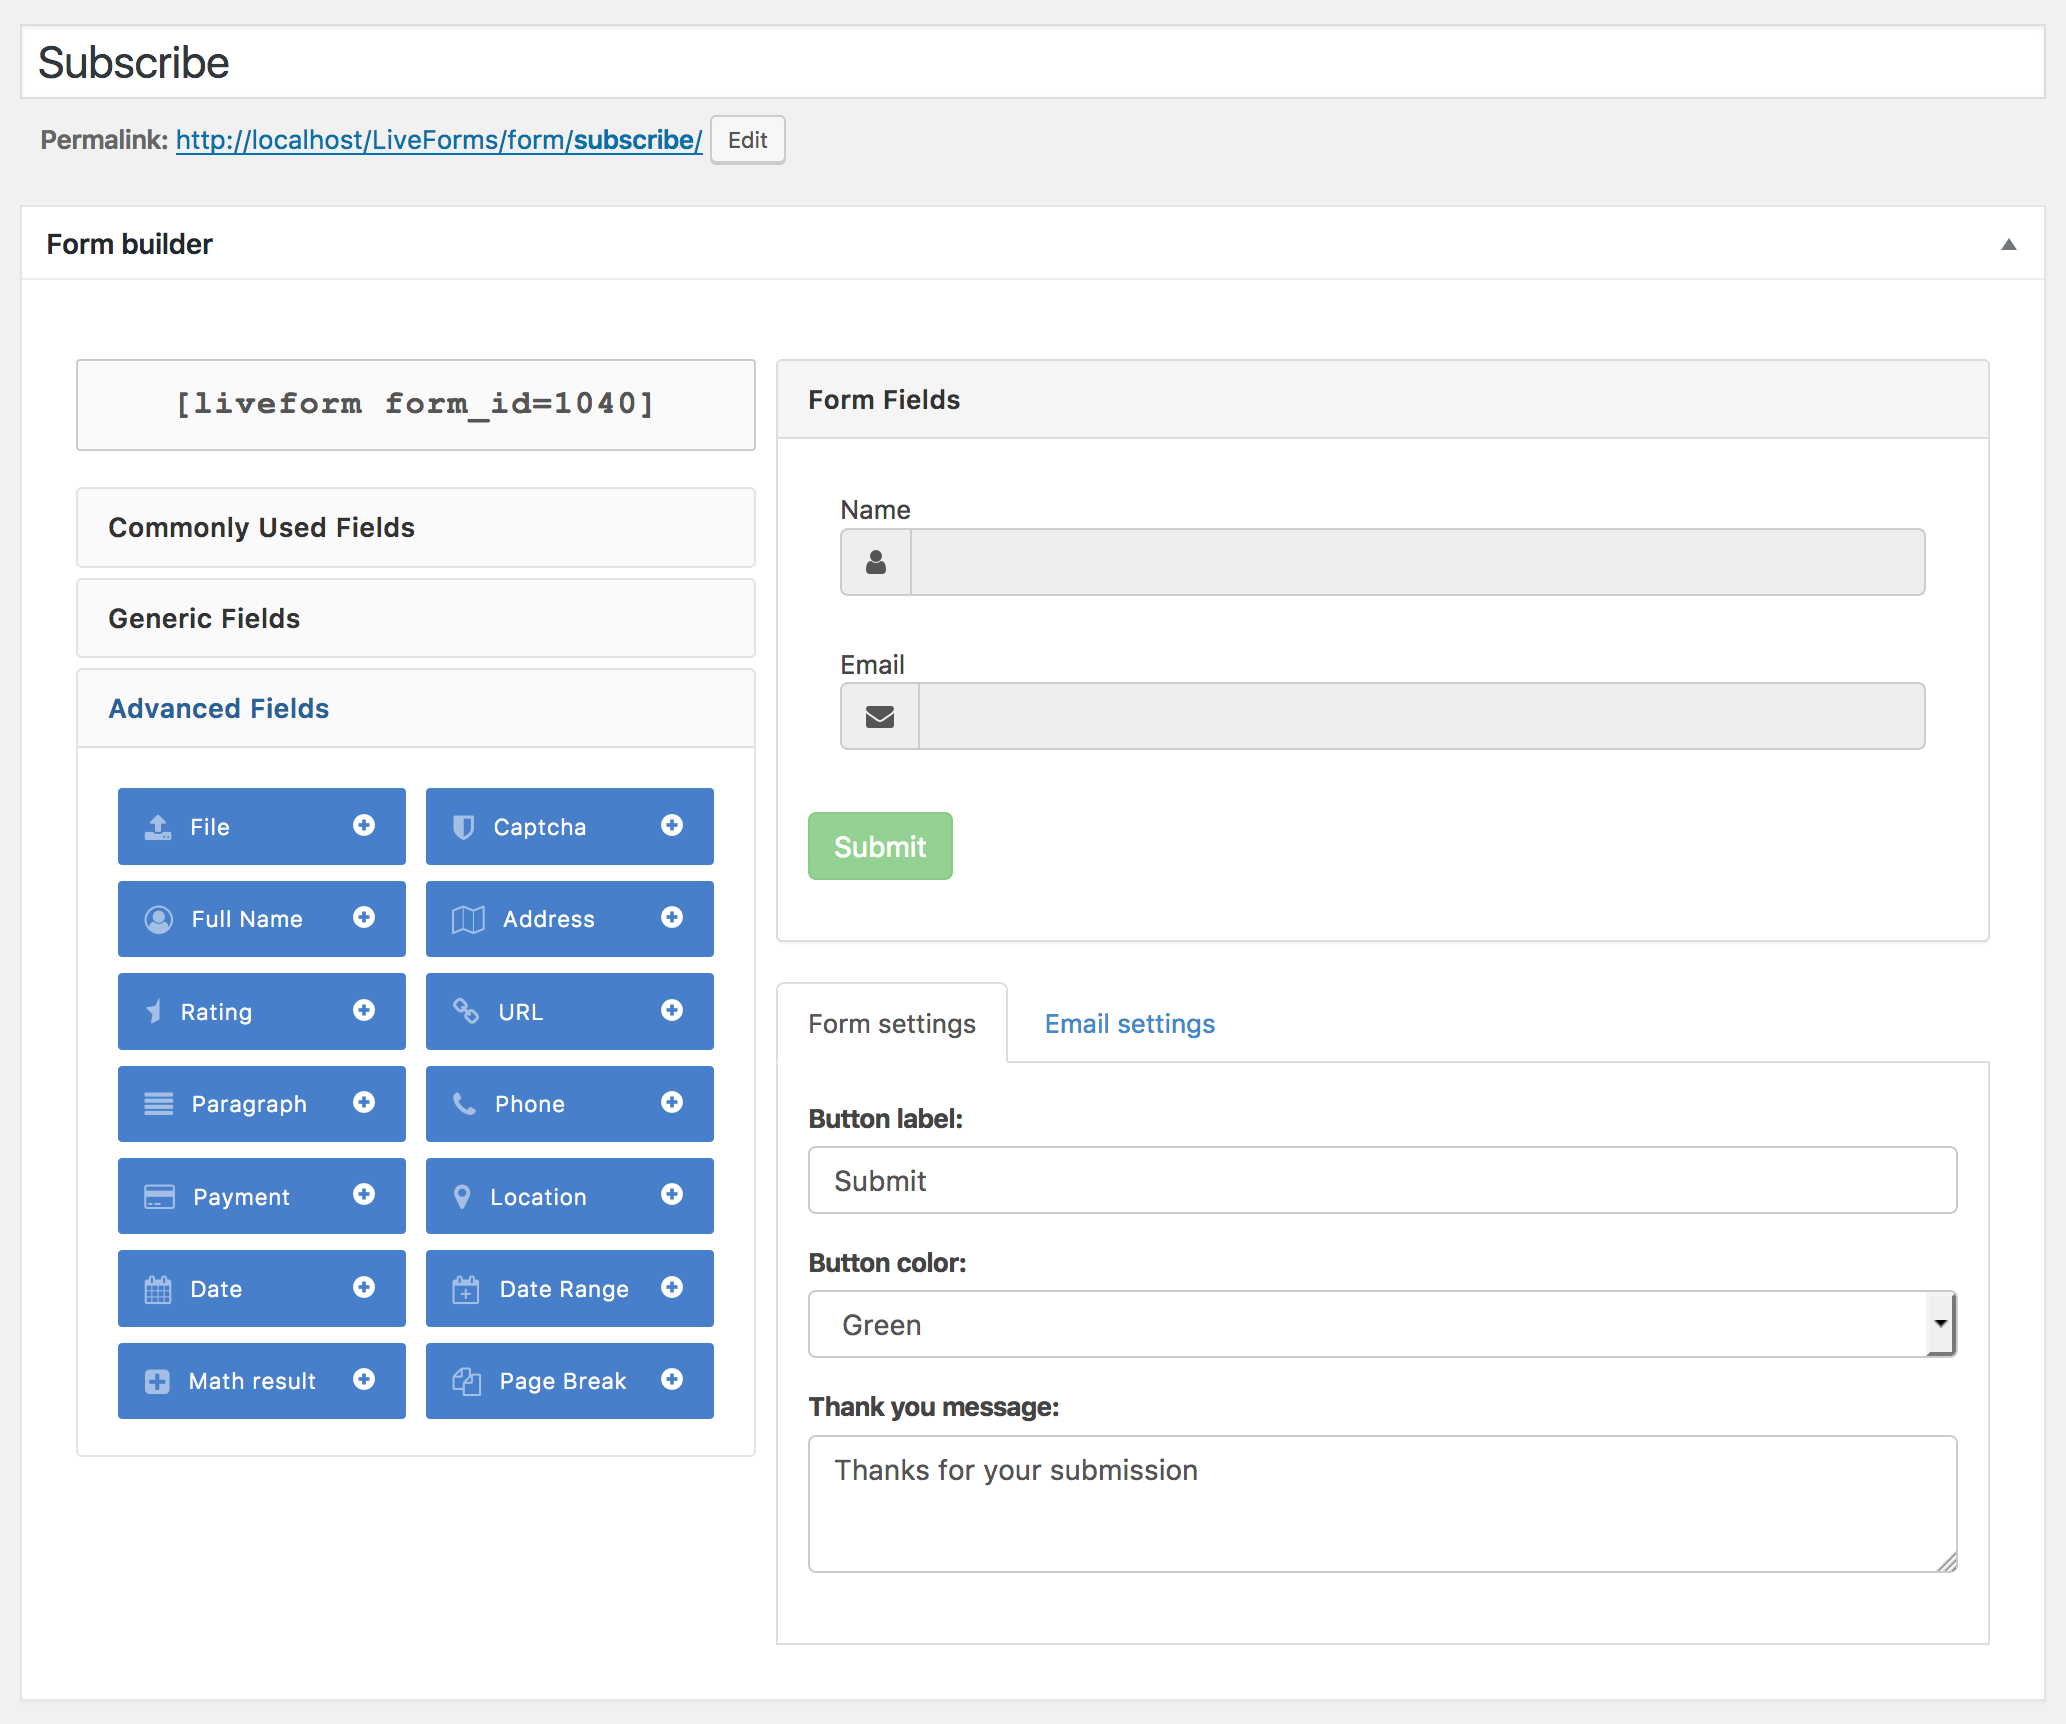Click the plus icon beside Location
Screen dimensions: 2066x1724
point(672,1195)
